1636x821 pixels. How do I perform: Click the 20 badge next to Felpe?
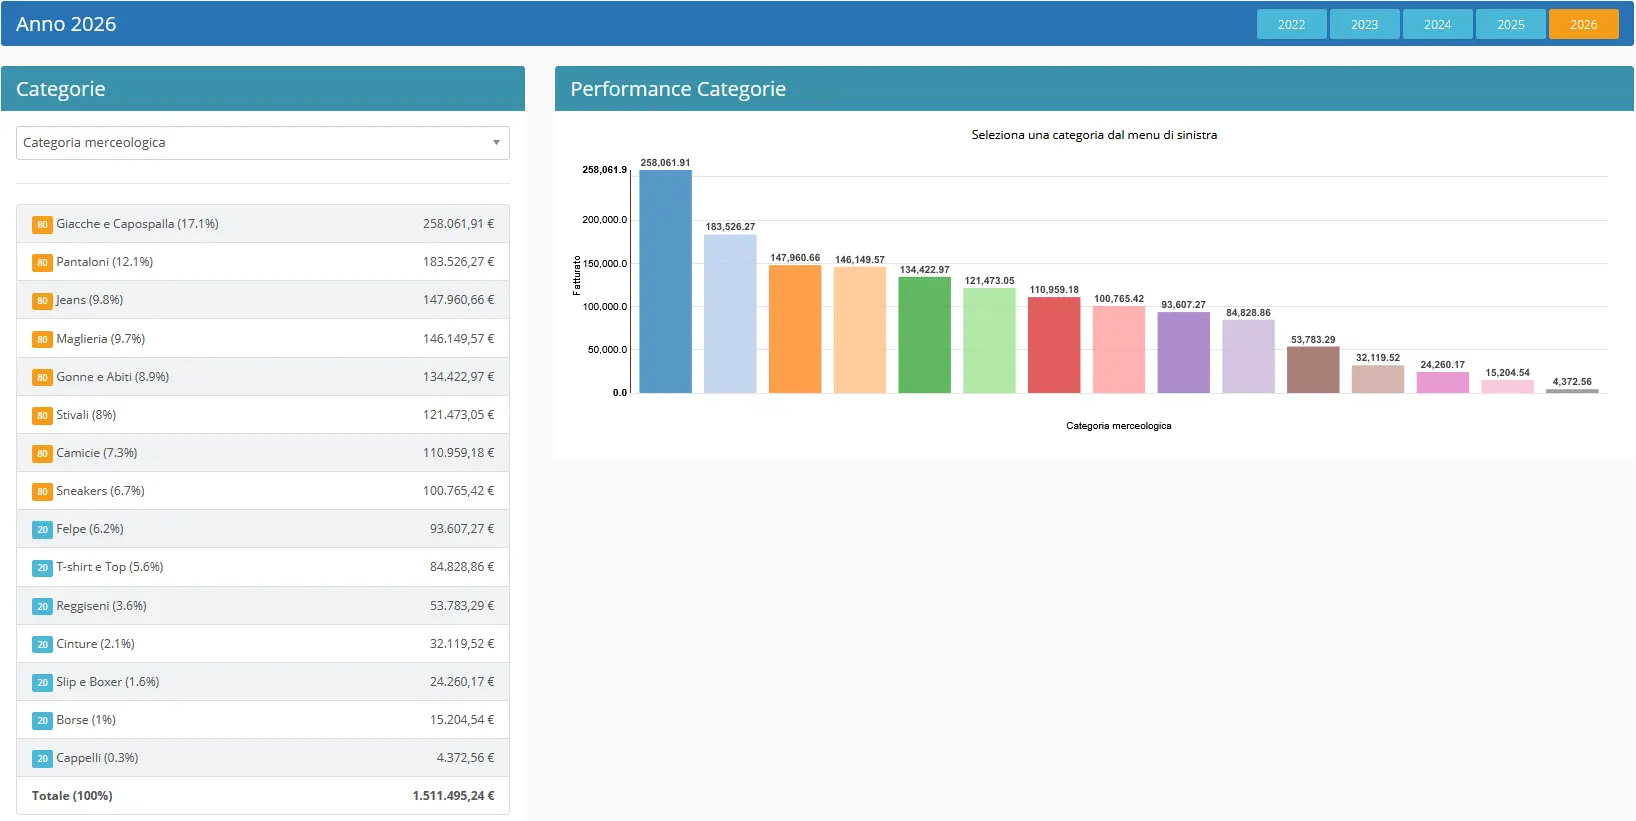click(x=42, y=530)
